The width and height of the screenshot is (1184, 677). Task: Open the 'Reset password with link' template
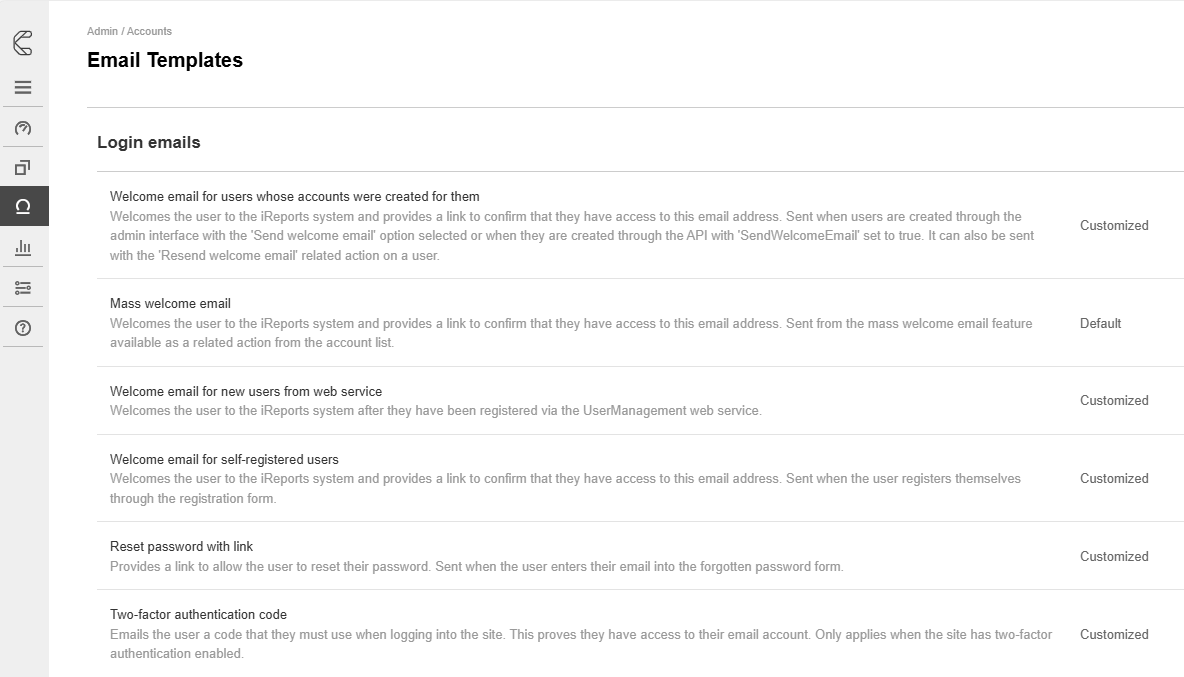click(x=181, y=547)
